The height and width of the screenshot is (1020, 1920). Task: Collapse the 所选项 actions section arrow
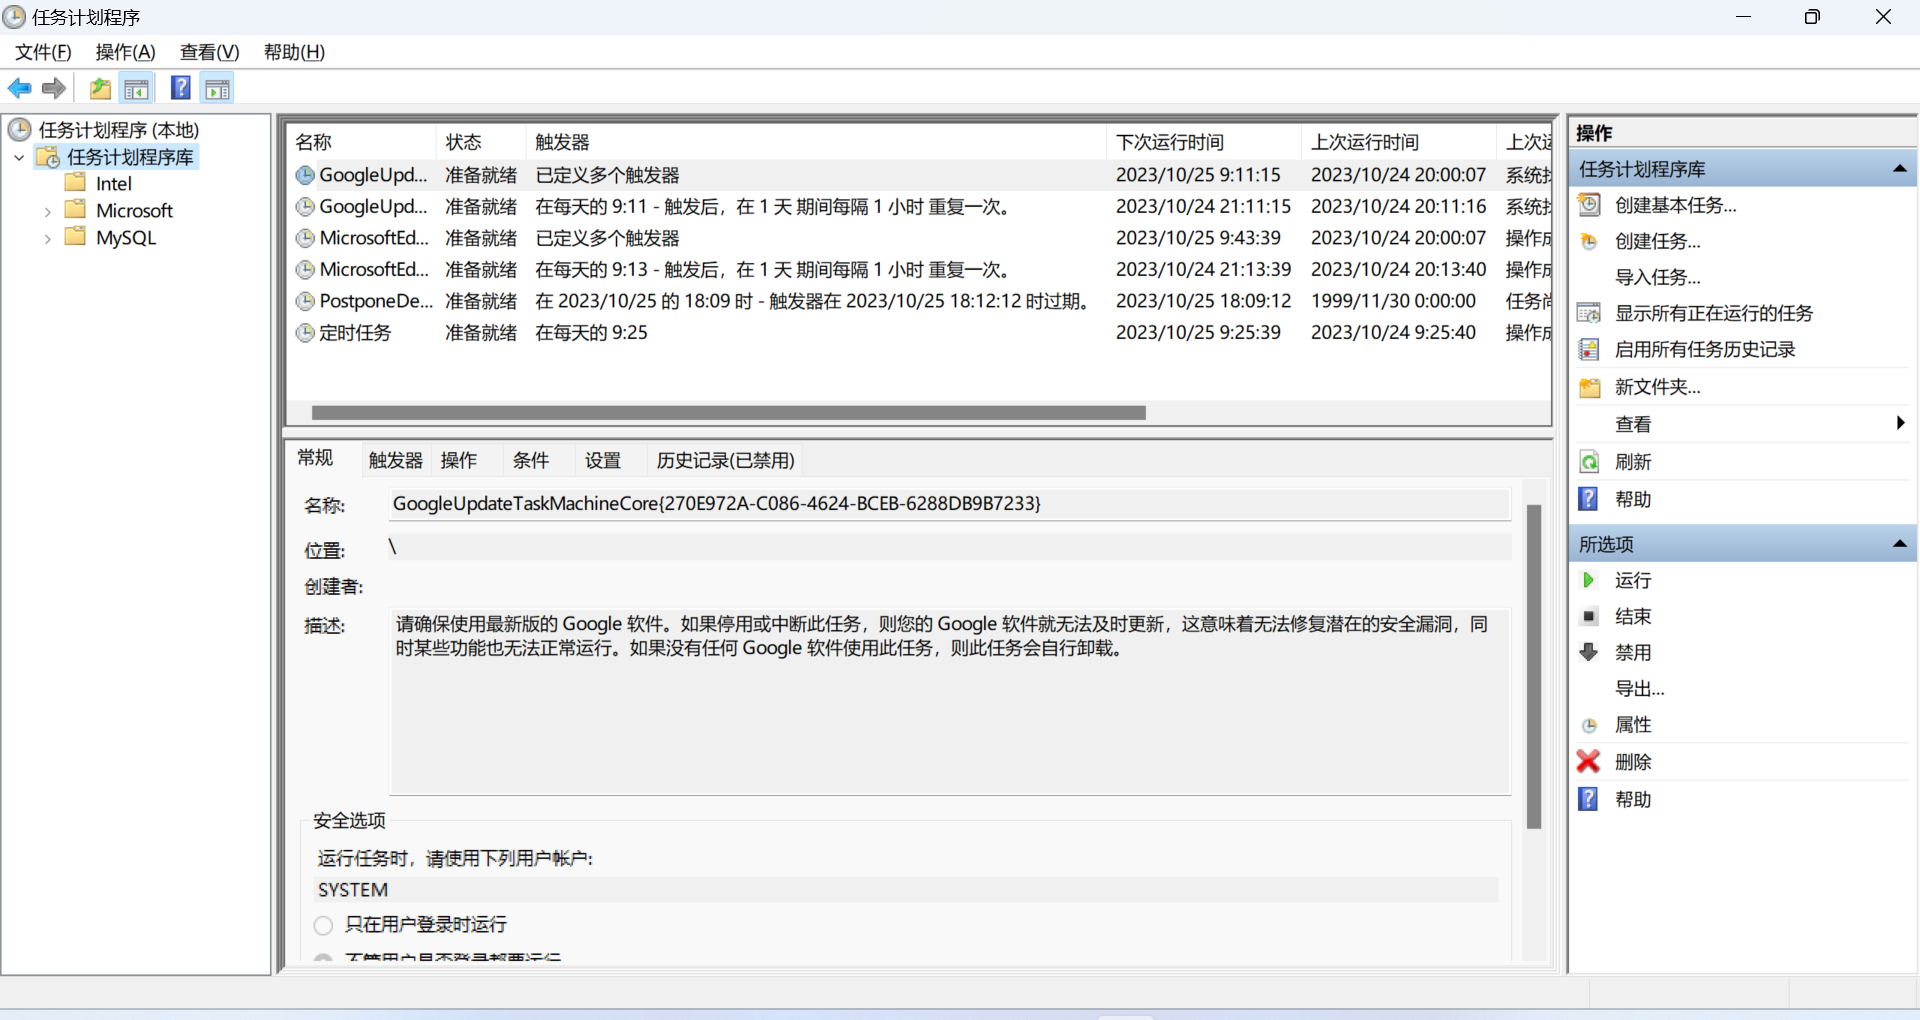click(1899, 544)
